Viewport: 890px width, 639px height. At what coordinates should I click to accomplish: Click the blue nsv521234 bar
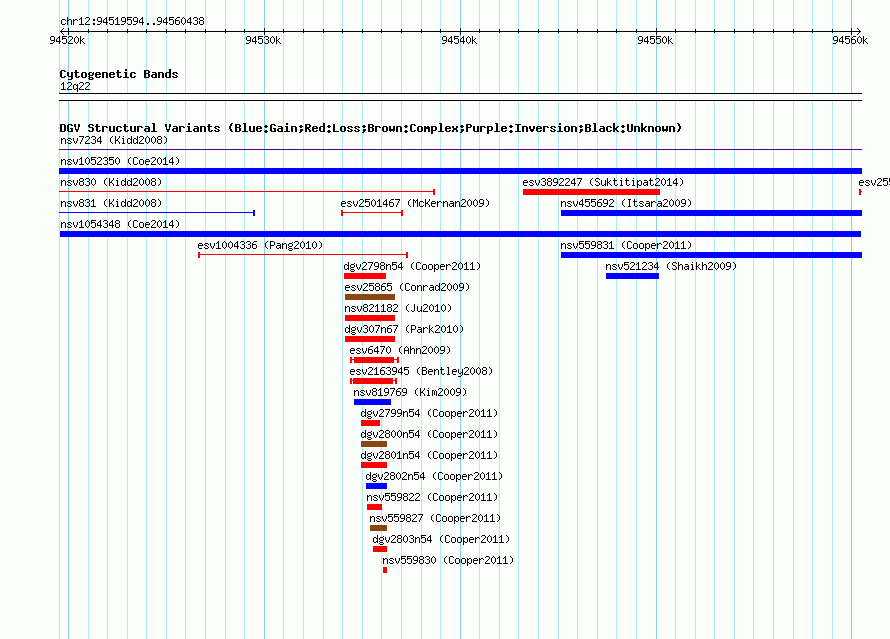(x=632, y=276)
